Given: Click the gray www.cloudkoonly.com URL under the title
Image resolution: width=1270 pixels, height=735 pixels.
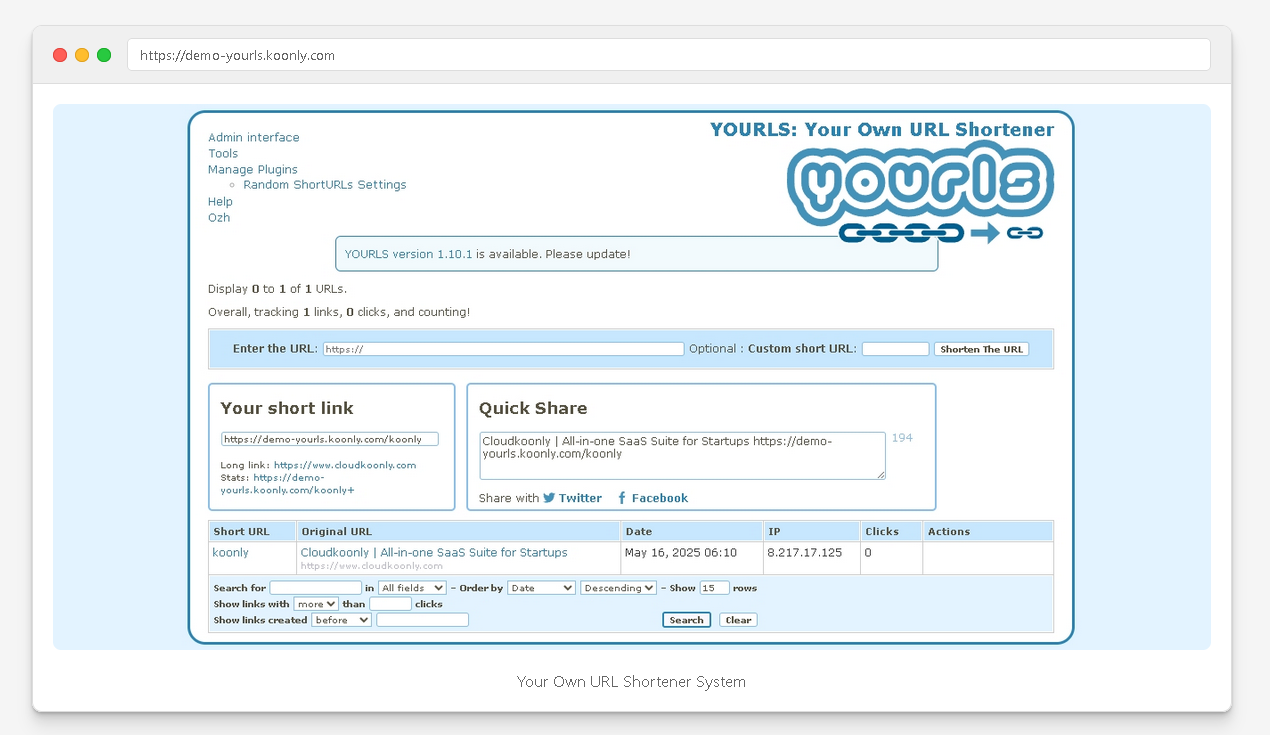Looking at the screenshot, I should coord(372,566).
